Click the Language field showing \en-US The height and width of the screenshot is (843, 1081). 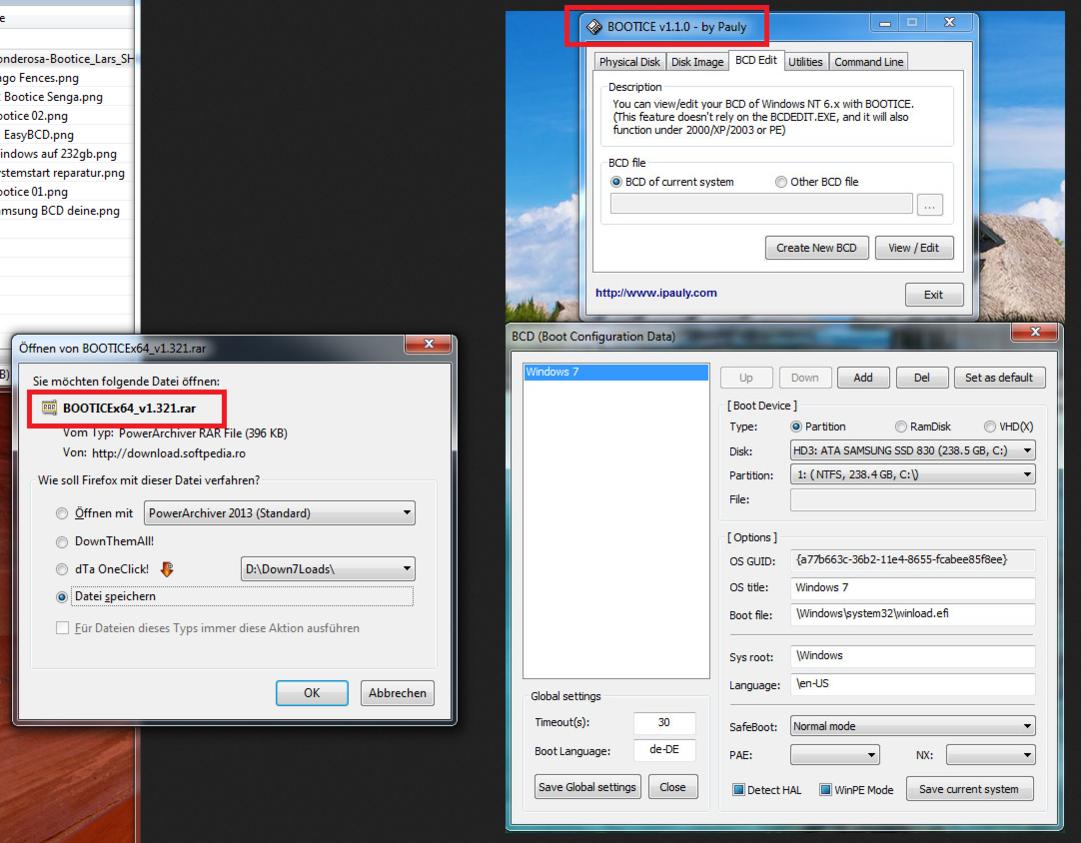pyautogui.click(x=913, y=684)
